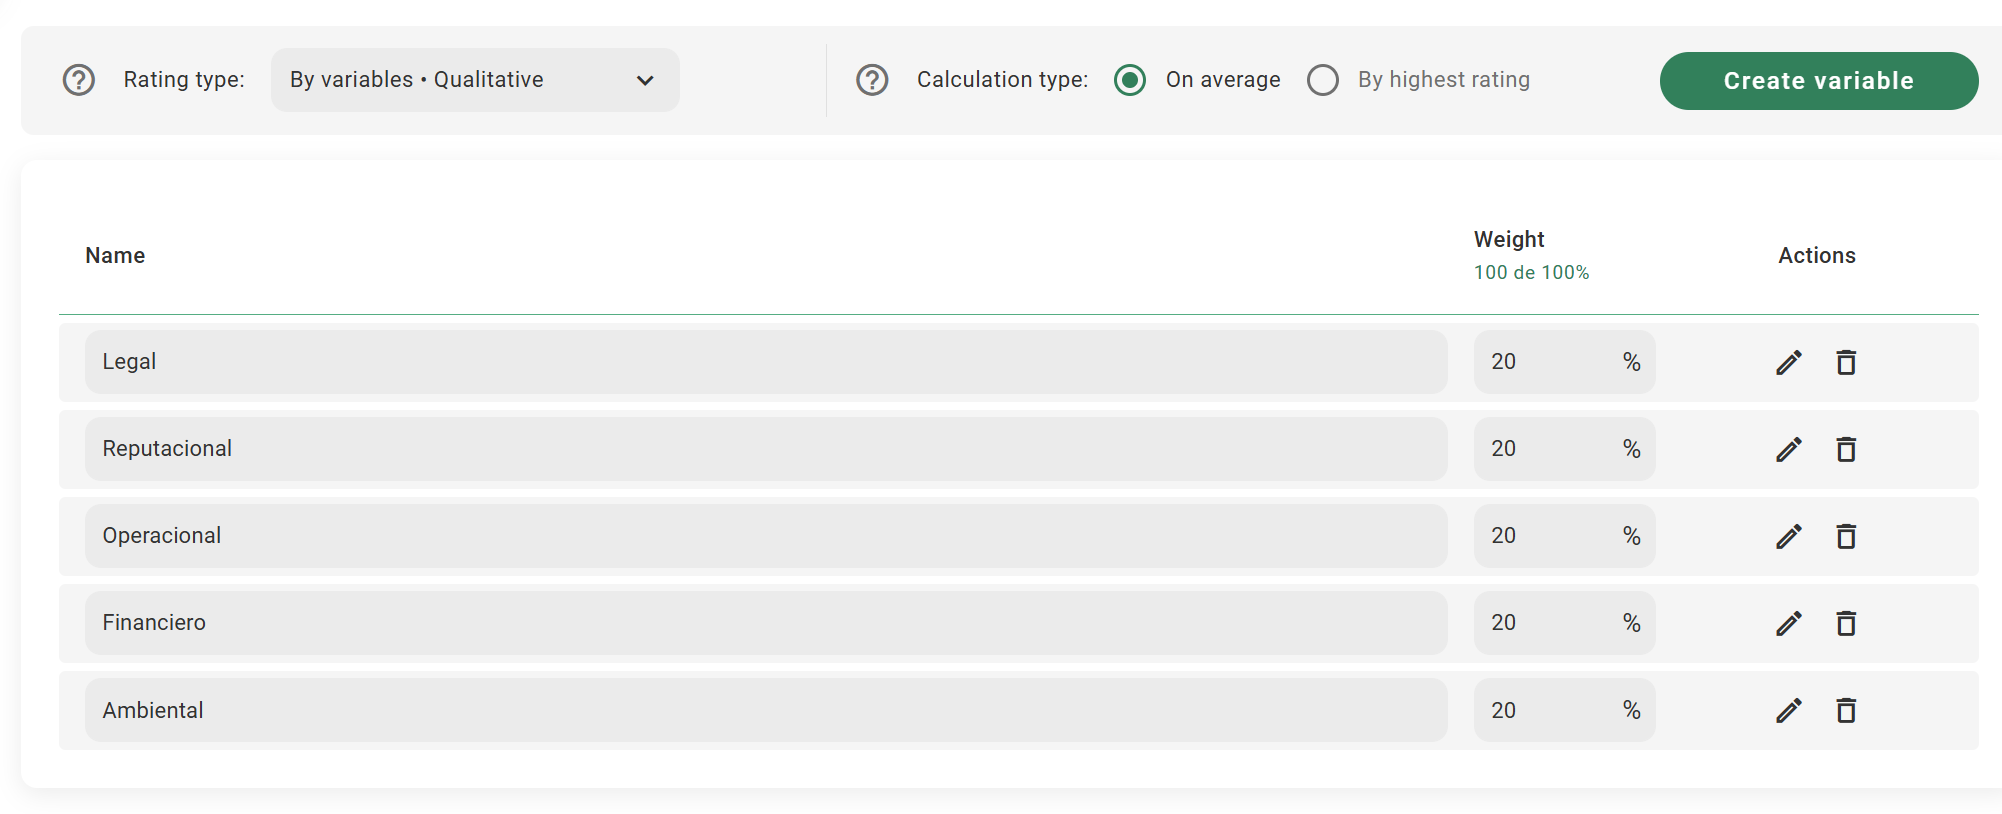Viewport: 2002px width, 814px height.
Task: Edit the Financiero variable
Action: tap(1789, 623)
